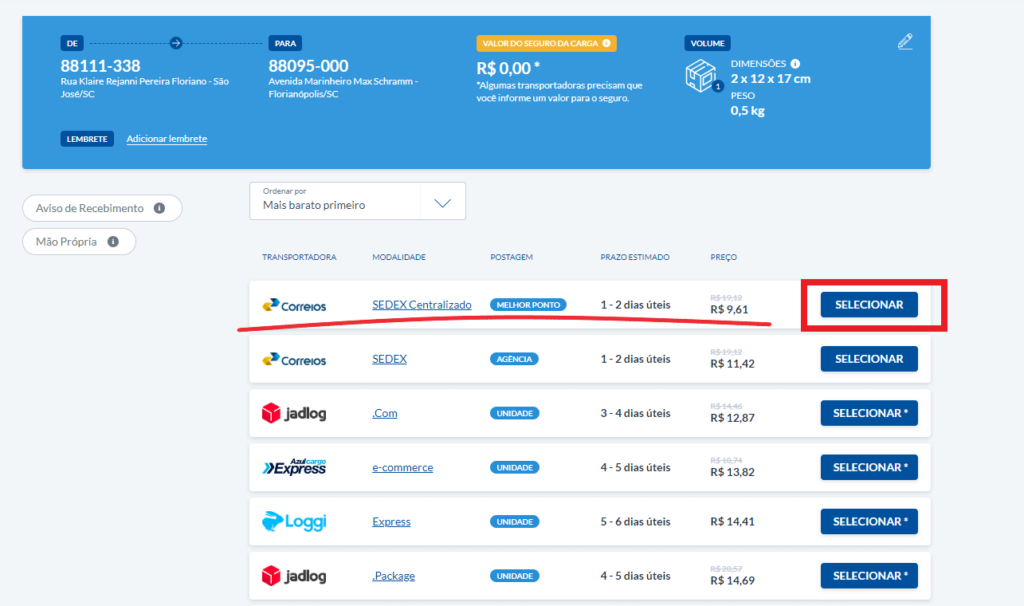Click Unidade badge in Loggi row

pyautogui.click(x=515, y=522)
